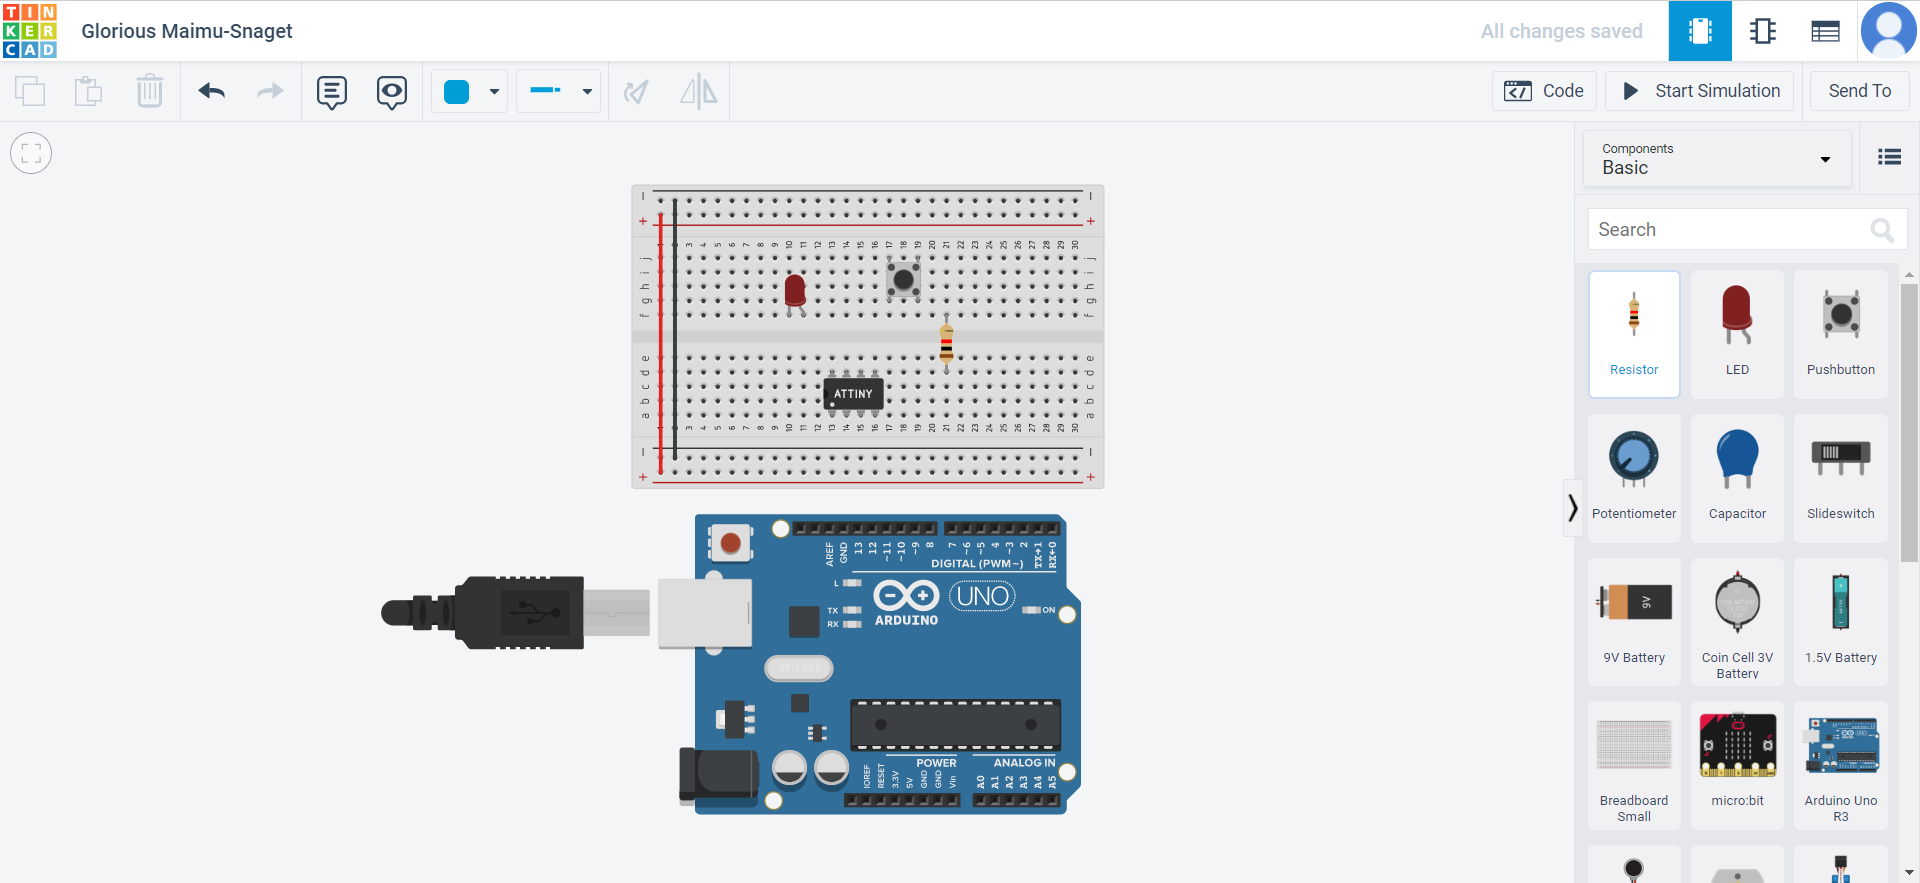
Task: Select the 9V Battery component
Action: [x=1634, y=622]
